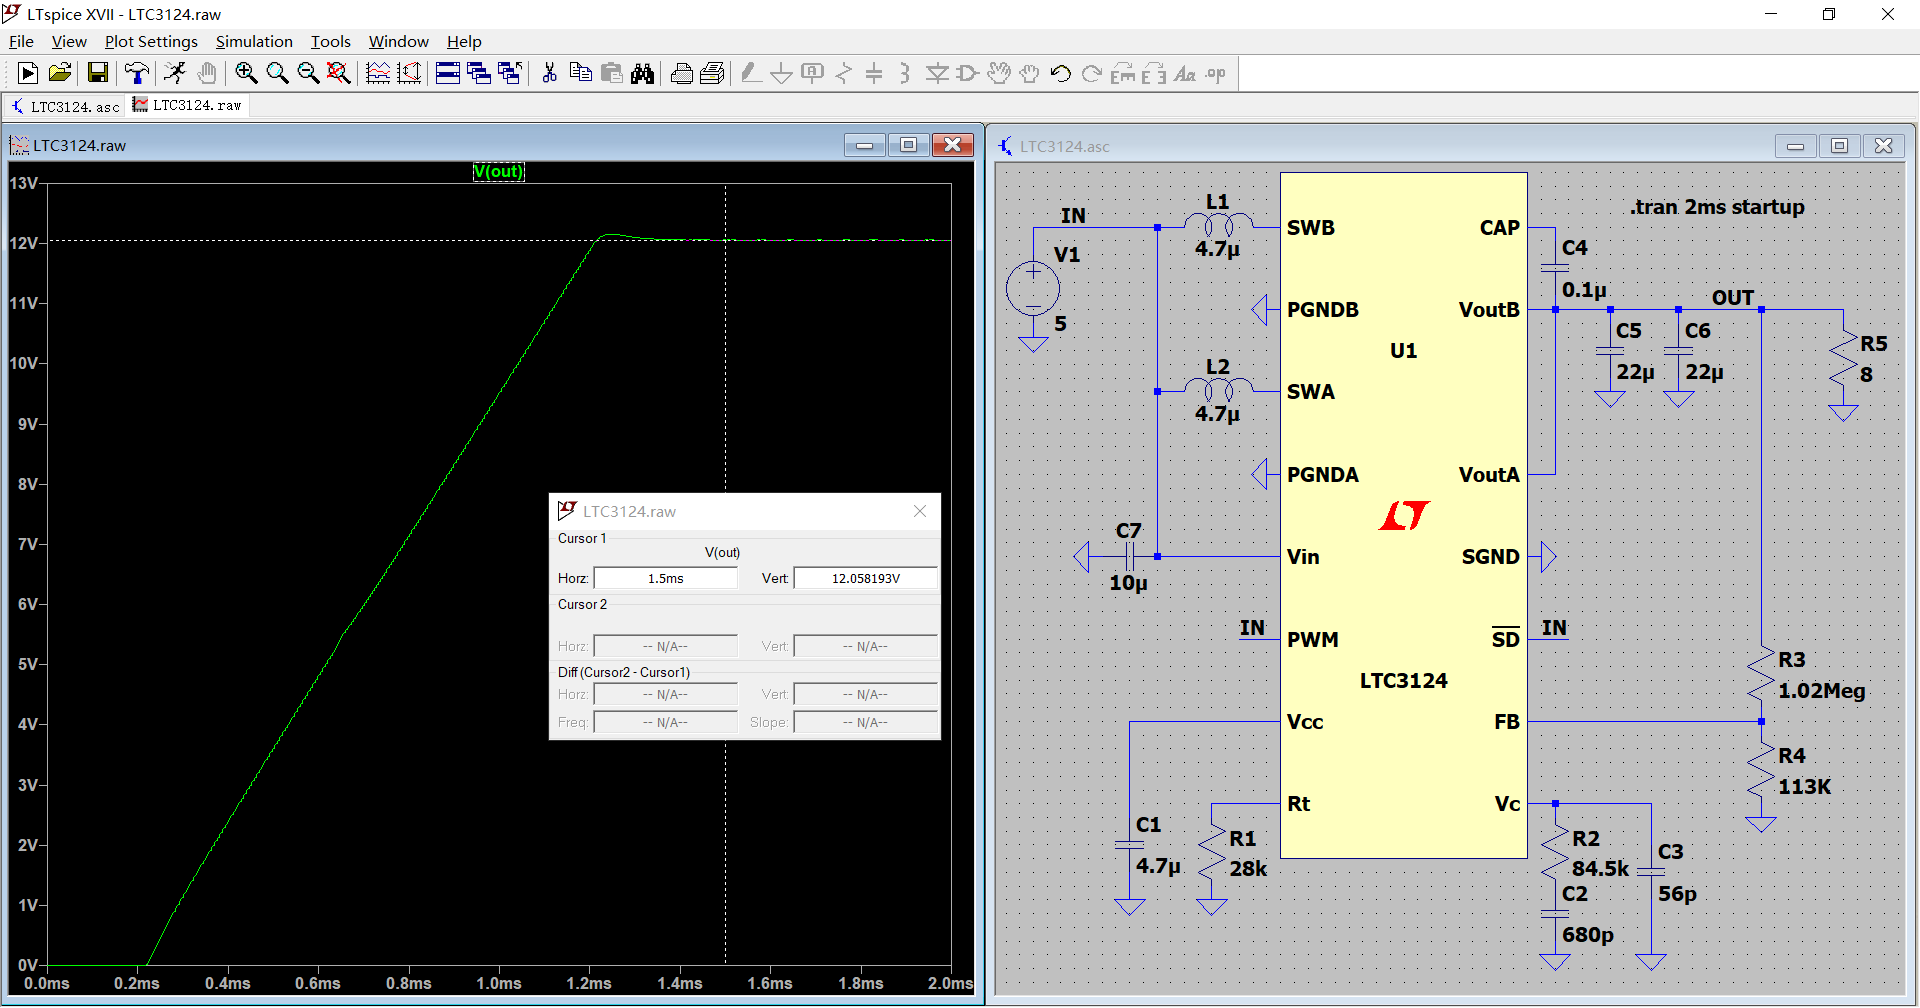Viewport: 1920px width, 1008px height.
Task: Open the View menu
Action: point(69,41)
